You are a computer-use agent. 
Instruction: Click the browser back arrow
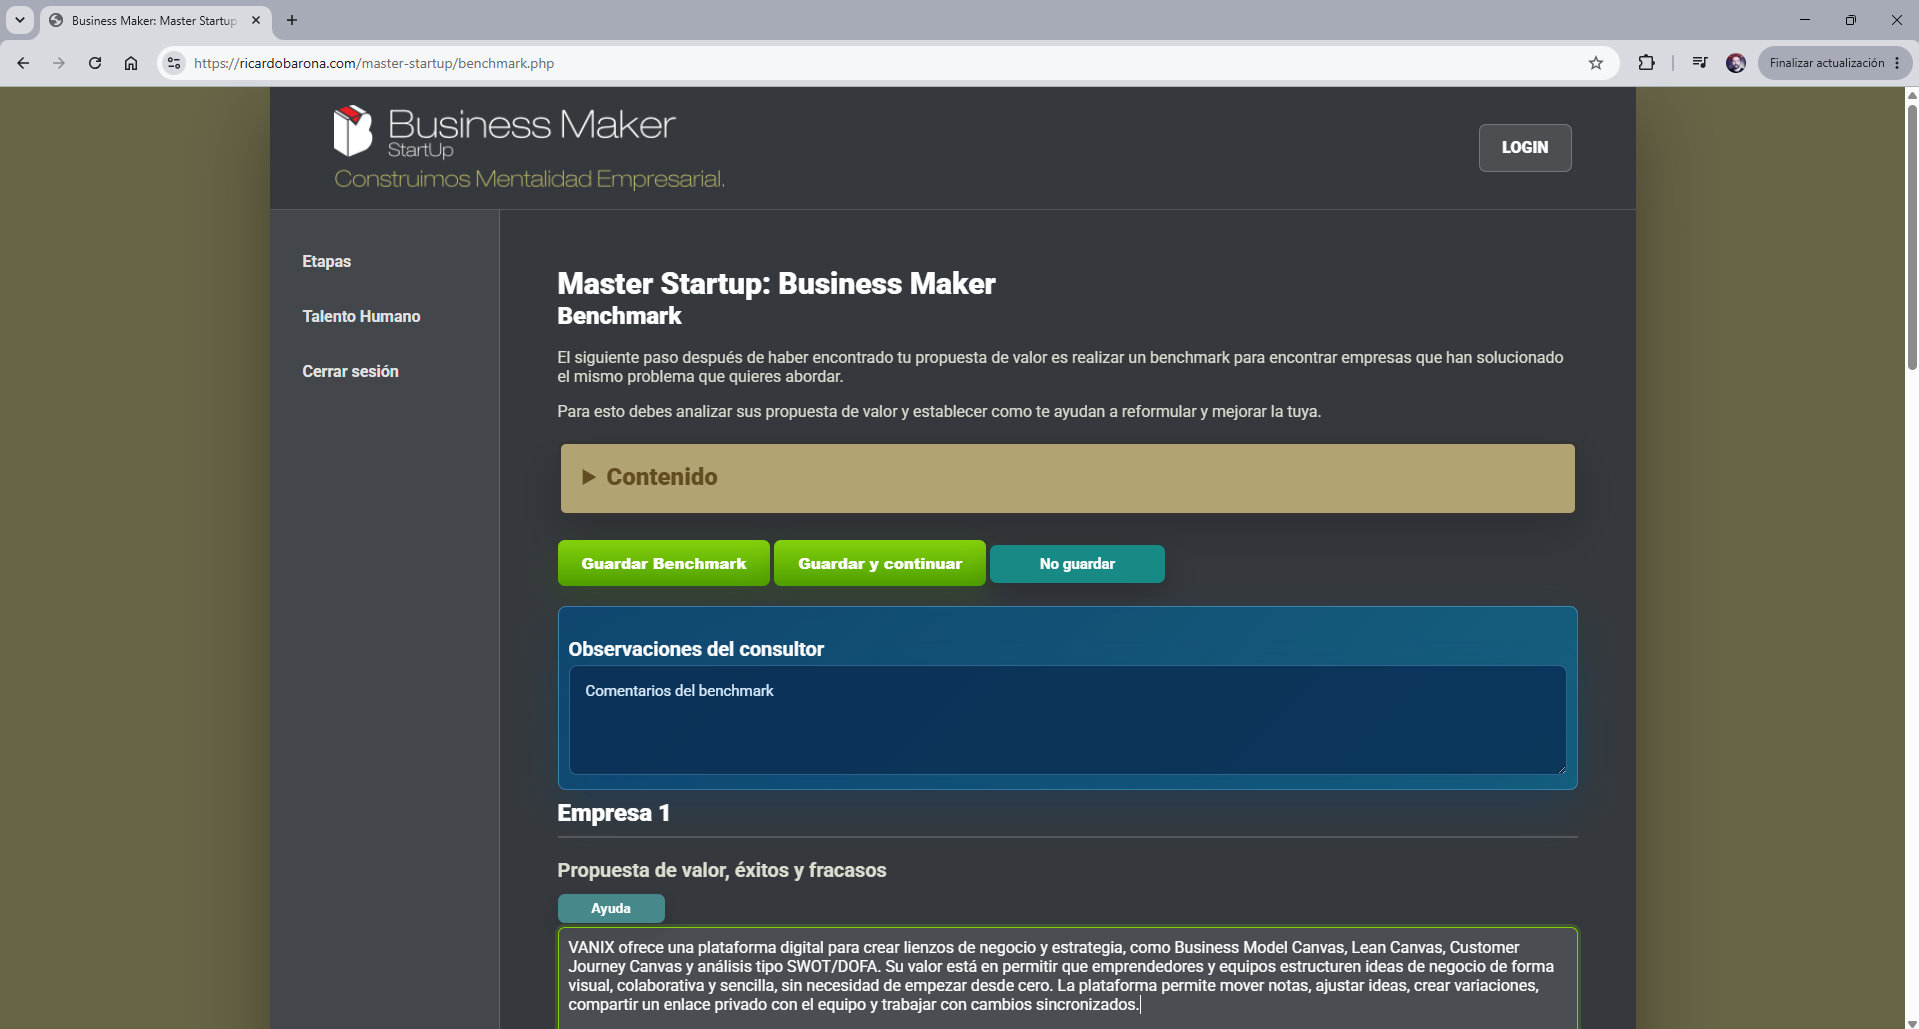click(23, 63)
